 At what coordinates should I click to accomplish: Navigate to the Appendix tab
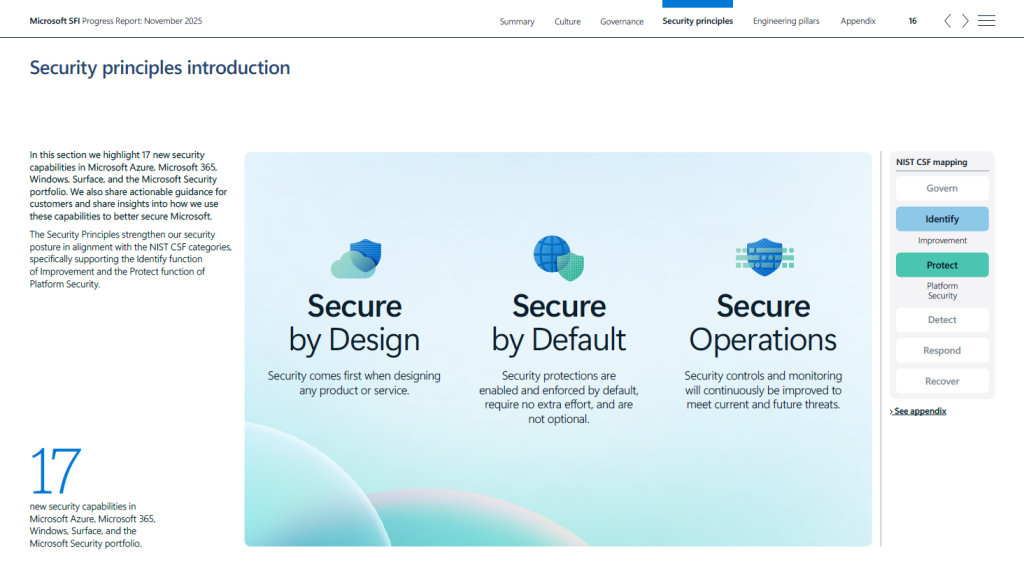(858, 21)
